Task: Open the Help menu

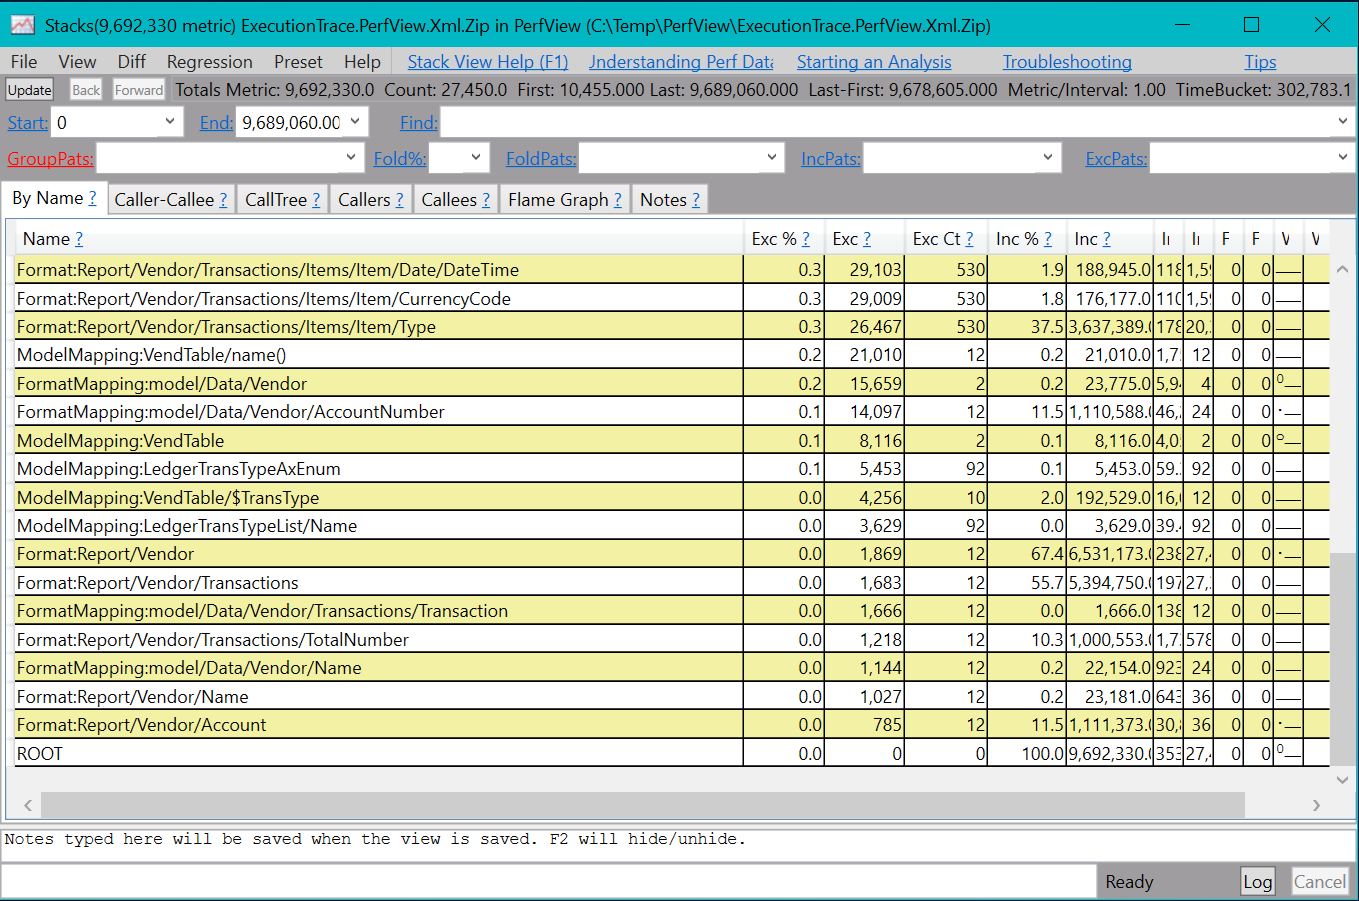Action: 362,62
